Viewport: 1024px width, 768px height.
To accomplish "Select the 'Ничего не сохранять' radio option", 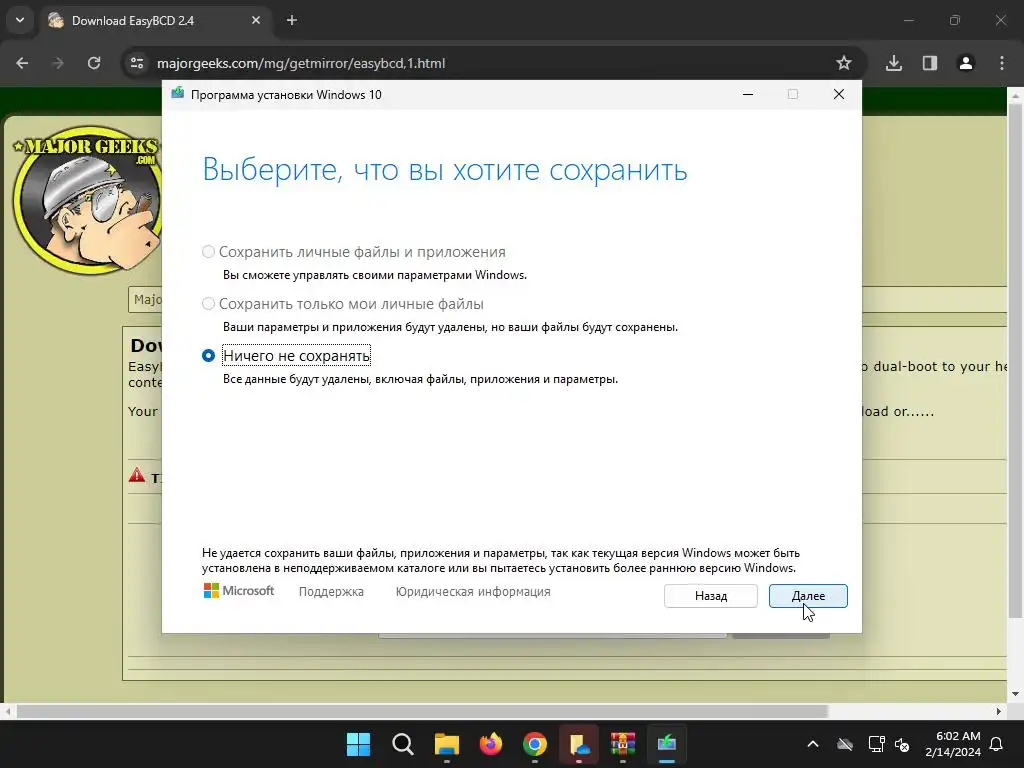I will pos(208,356).
